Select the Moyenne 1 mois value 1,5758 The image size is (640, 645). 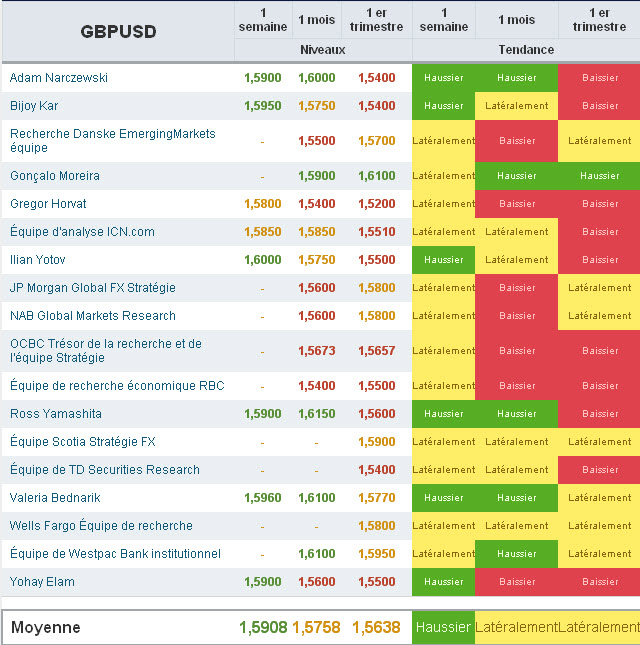tap(316, 627)
